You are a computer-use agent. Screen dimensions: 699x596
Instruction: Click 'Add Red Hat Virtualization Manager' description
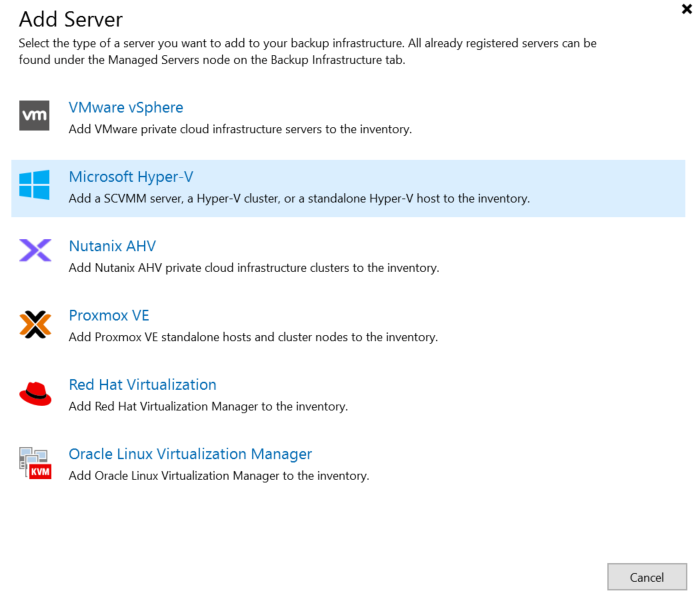click(208, 407)
